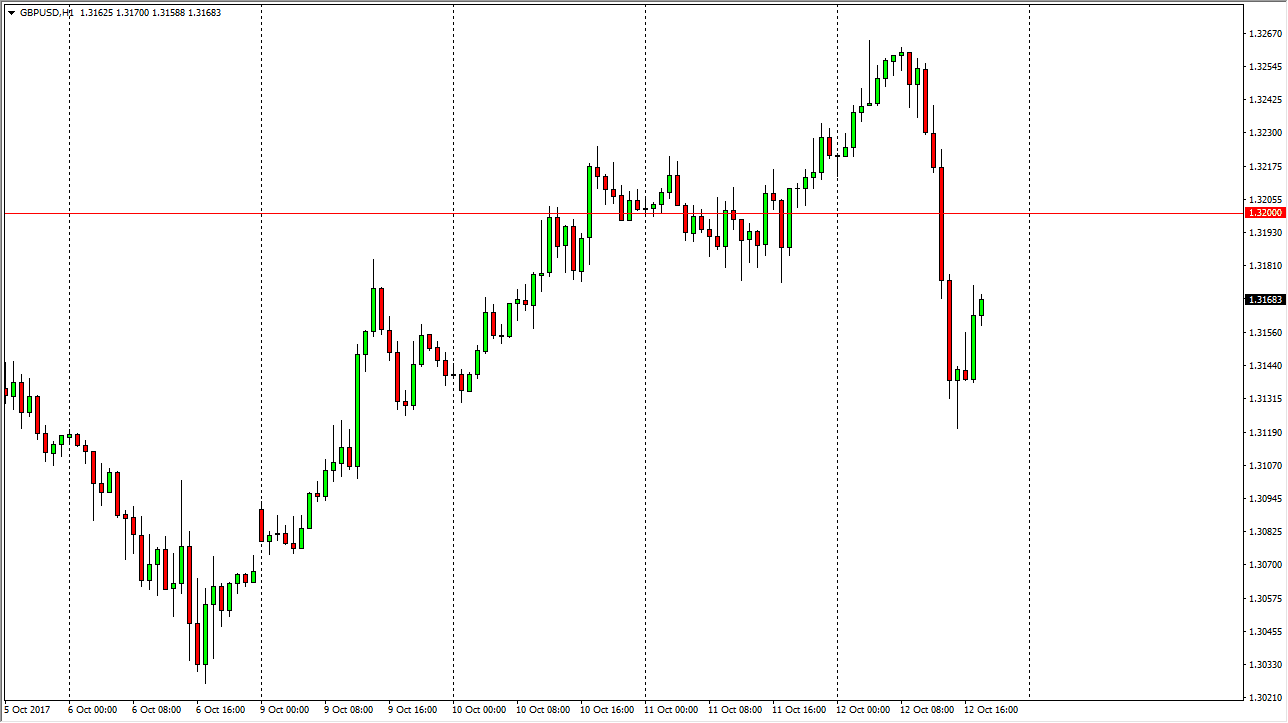The width and height of the screenshot is (1288, 723).
Task: Click the 6 Oct 16:00 time label
Action: tap(220, 710)
